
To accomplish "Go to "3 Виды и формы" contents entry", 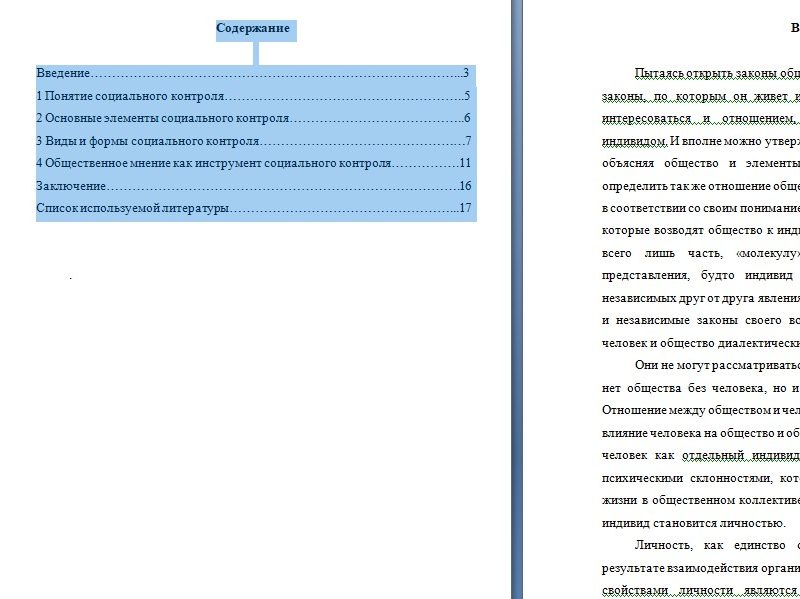I will coord(148,141).
